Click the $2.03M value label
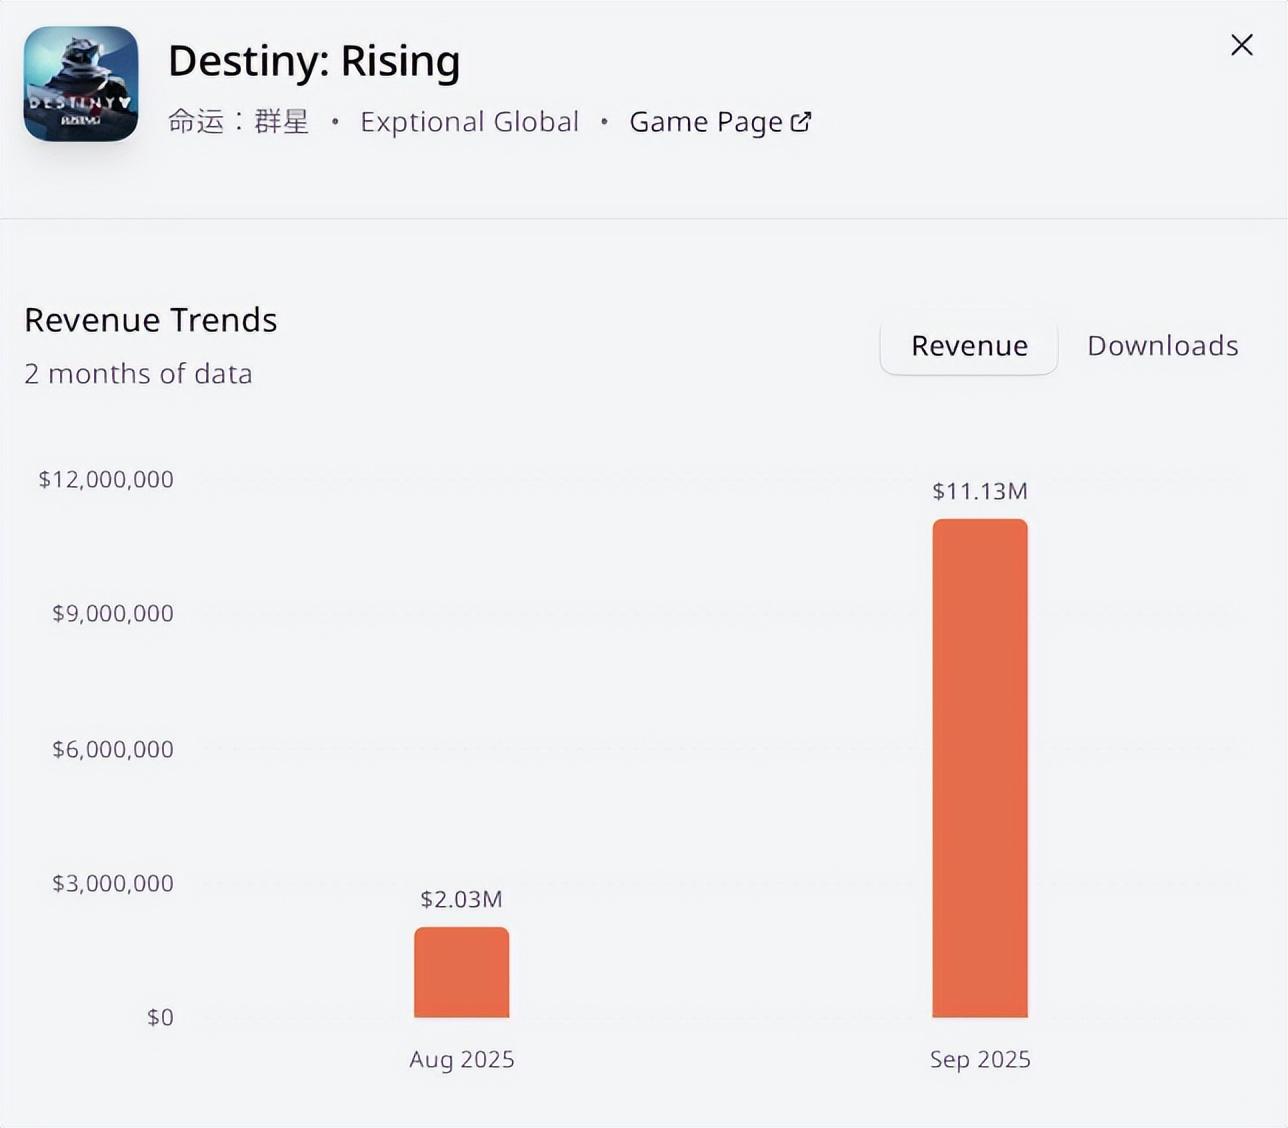 pyautogui.click(x=461, y=899)
